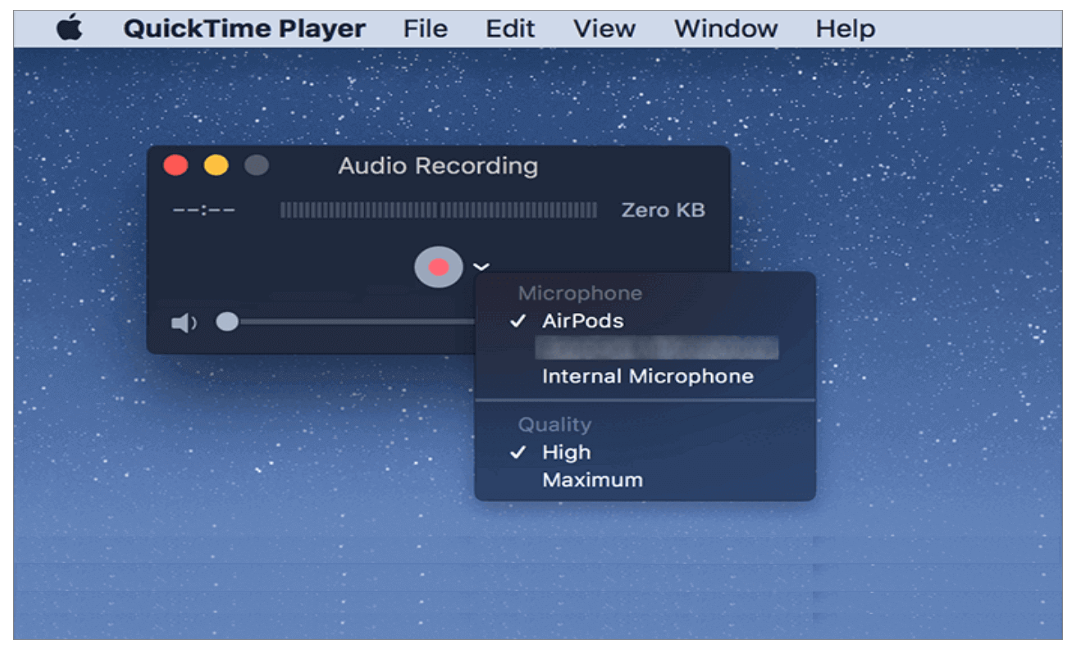Image resolution: width=1078 pixels, height=656 pixels.
Task: Click the chevron next to record button
Action: tap(481, 267)
